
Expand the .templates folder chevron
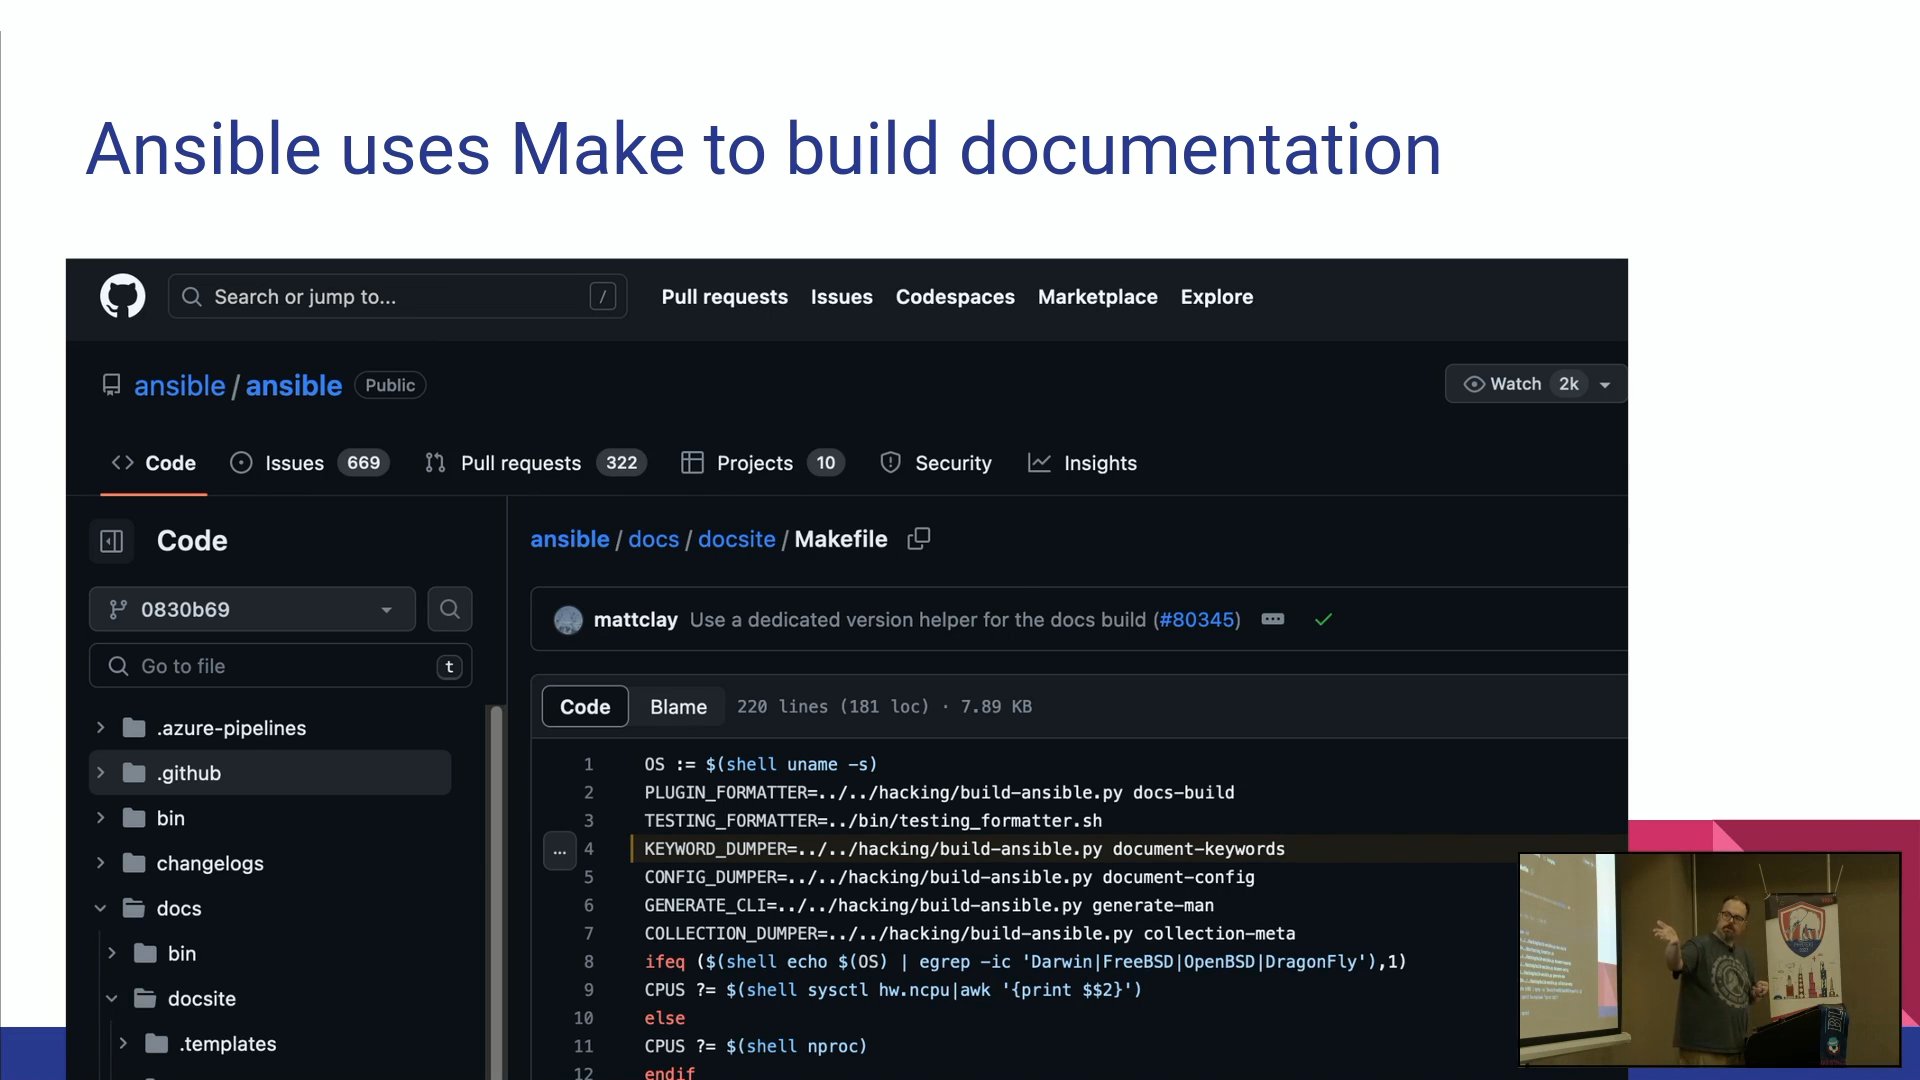[x=122, y=1043]
